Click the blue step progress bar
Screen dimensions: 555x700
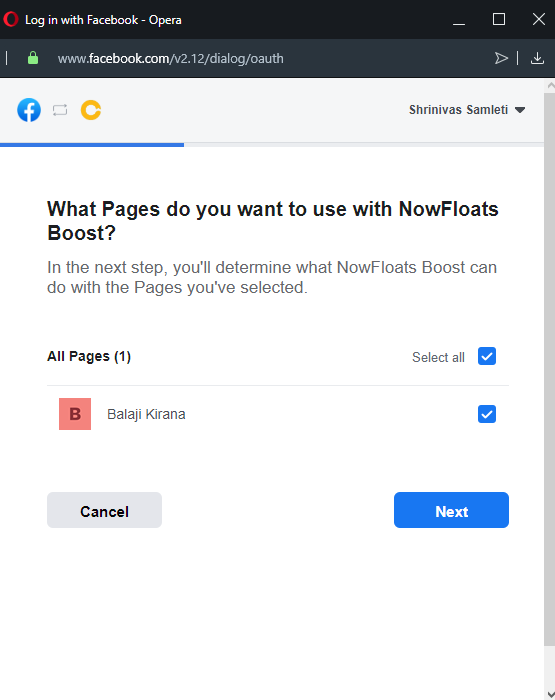92,145
